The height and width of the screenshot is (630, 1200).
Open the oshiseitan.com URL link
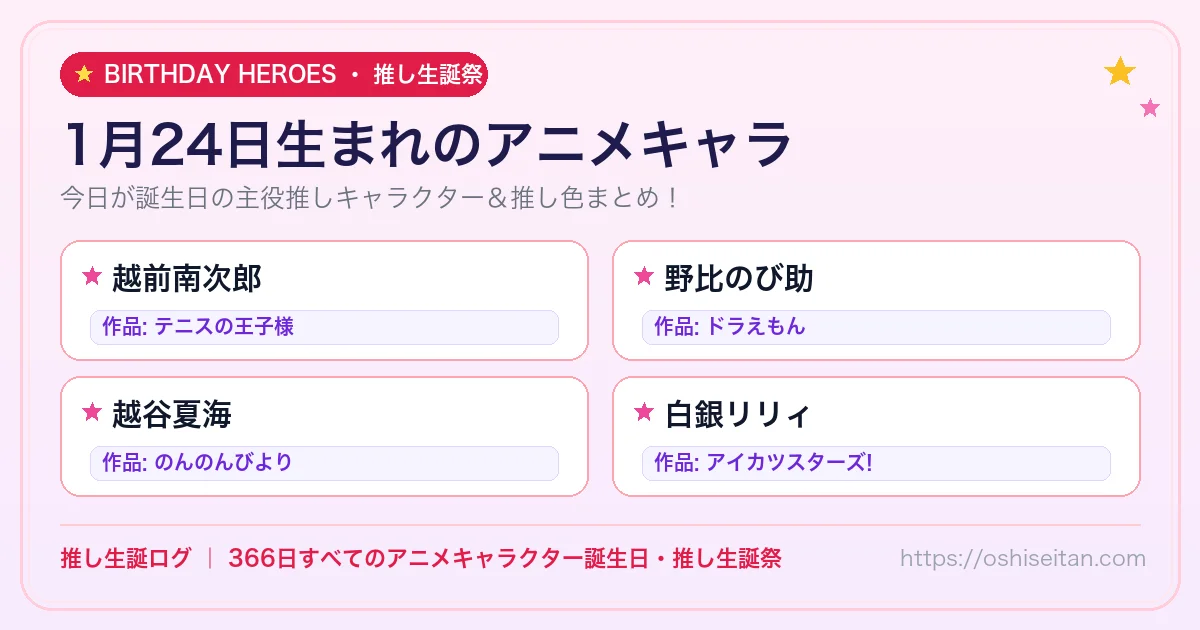1023,558
